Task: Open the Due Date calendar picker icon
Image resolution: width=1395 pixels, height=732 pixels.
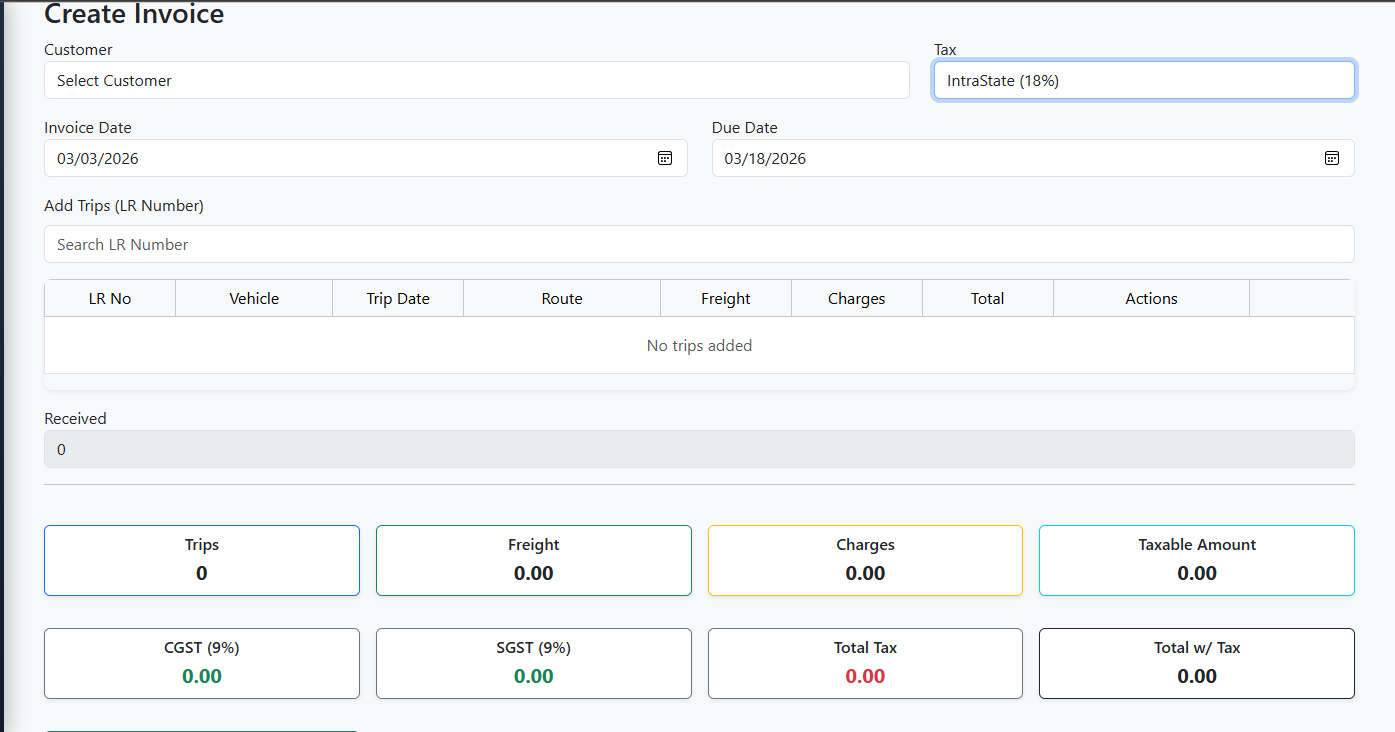Action: coord(1332,158)
